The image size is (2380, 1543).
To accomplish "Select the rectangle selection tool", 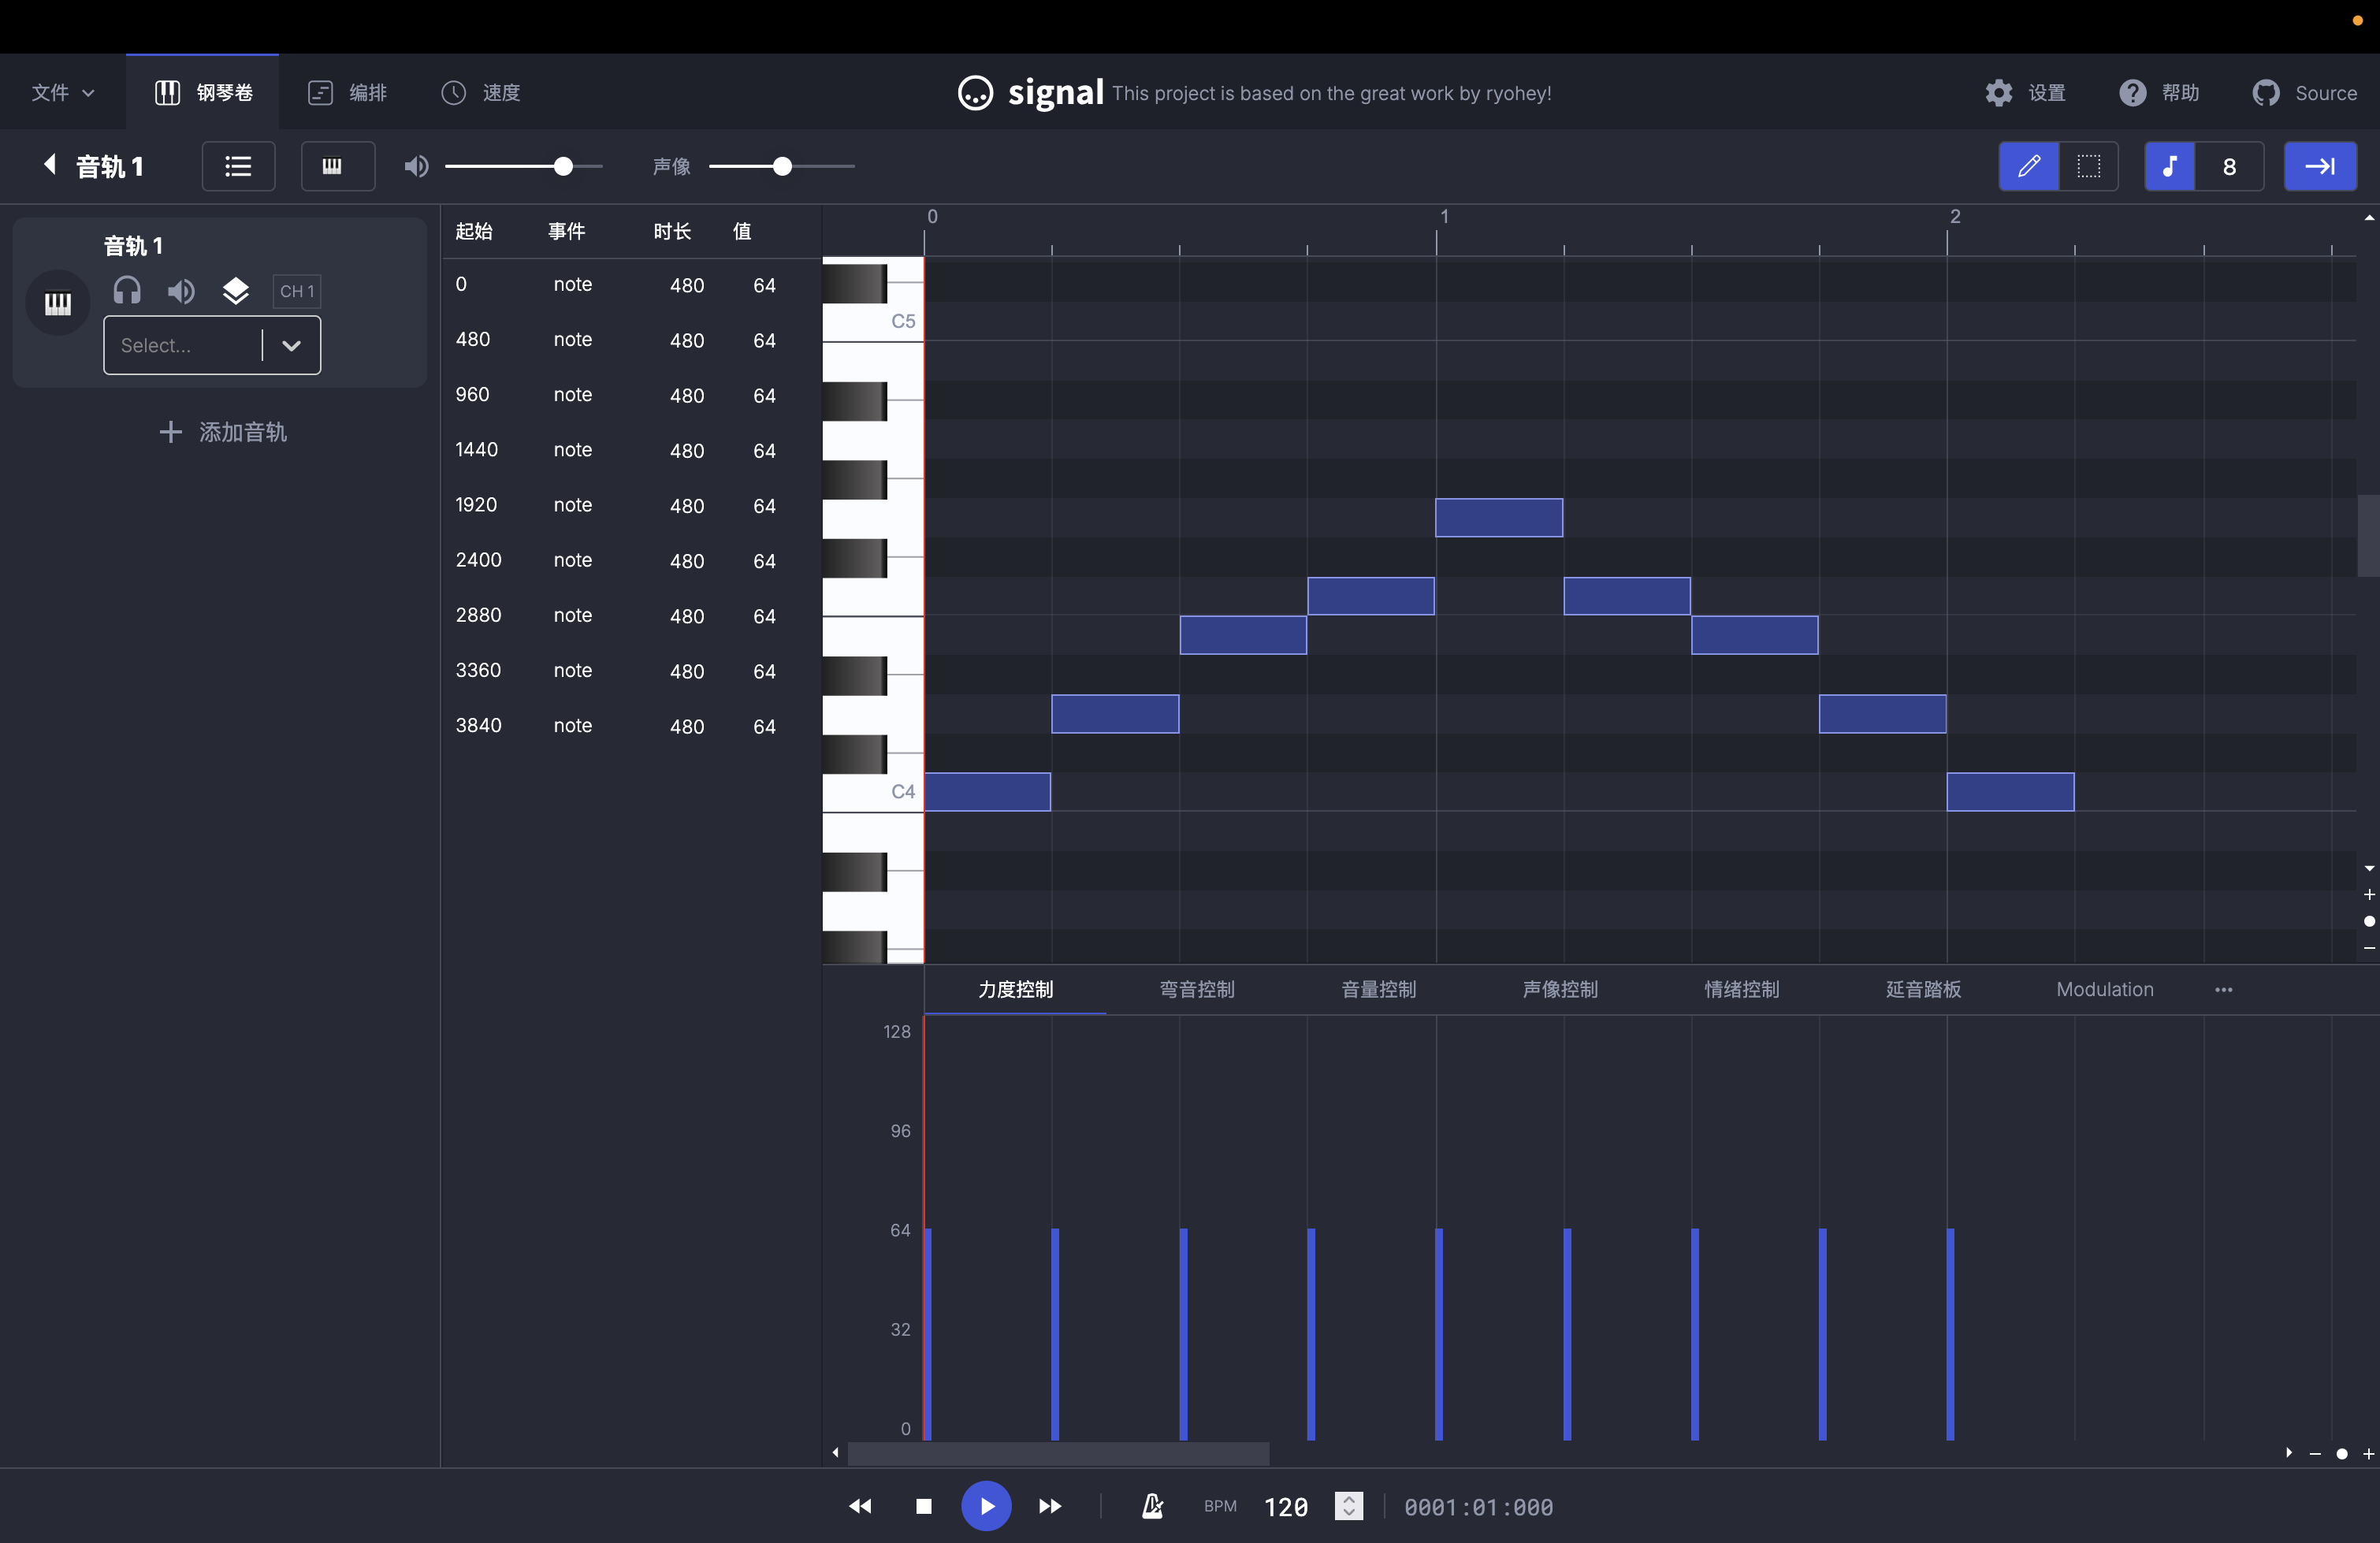I will click(x=2088, y=166).
